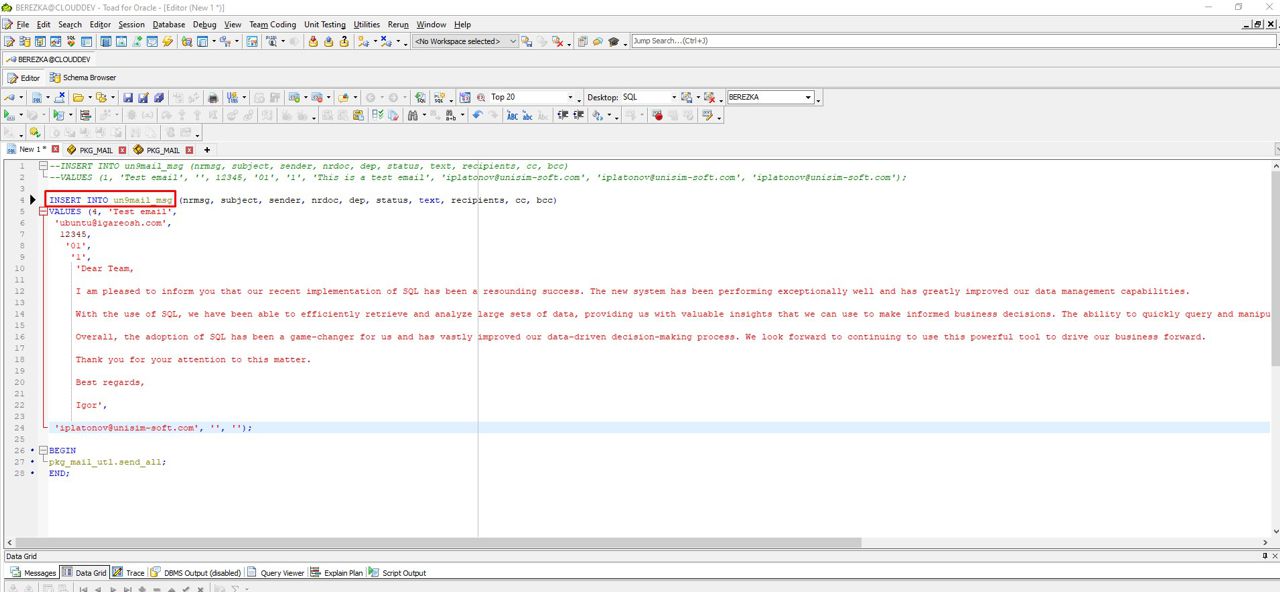Open the workspace selection dropdown
Viewport: 1280px width, 592px height.
coord(513,41)
